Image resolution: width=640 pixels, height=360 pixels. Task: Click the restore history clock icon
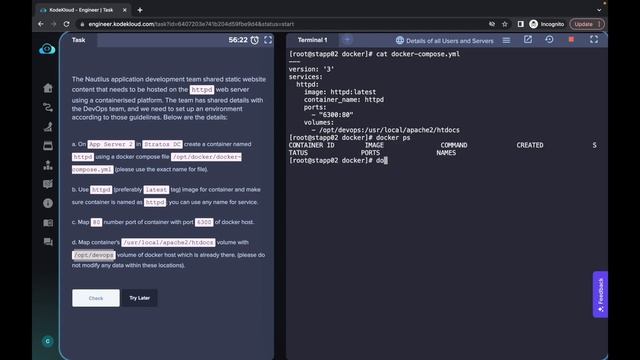549,40
